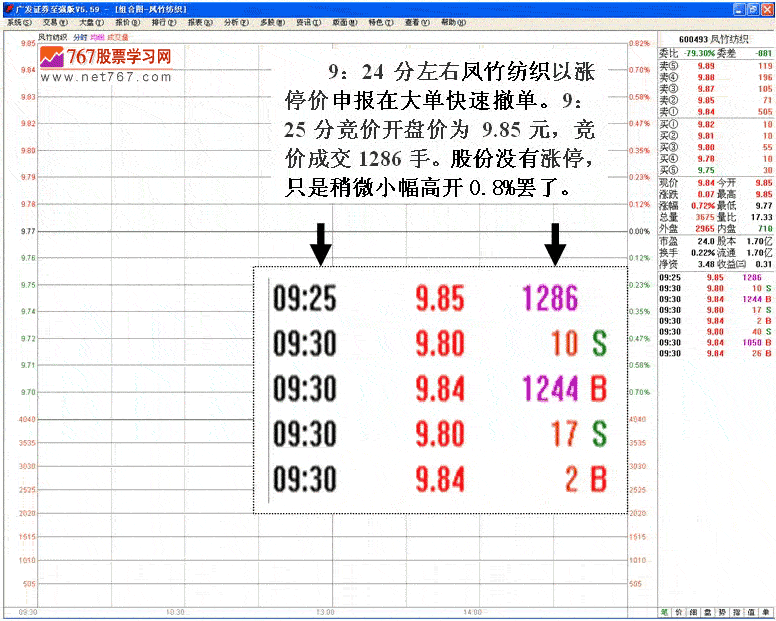This screenshot has height=621, width=776.
Task: Expand the 报价 dropdown menu
Action: tap(127, 22)
